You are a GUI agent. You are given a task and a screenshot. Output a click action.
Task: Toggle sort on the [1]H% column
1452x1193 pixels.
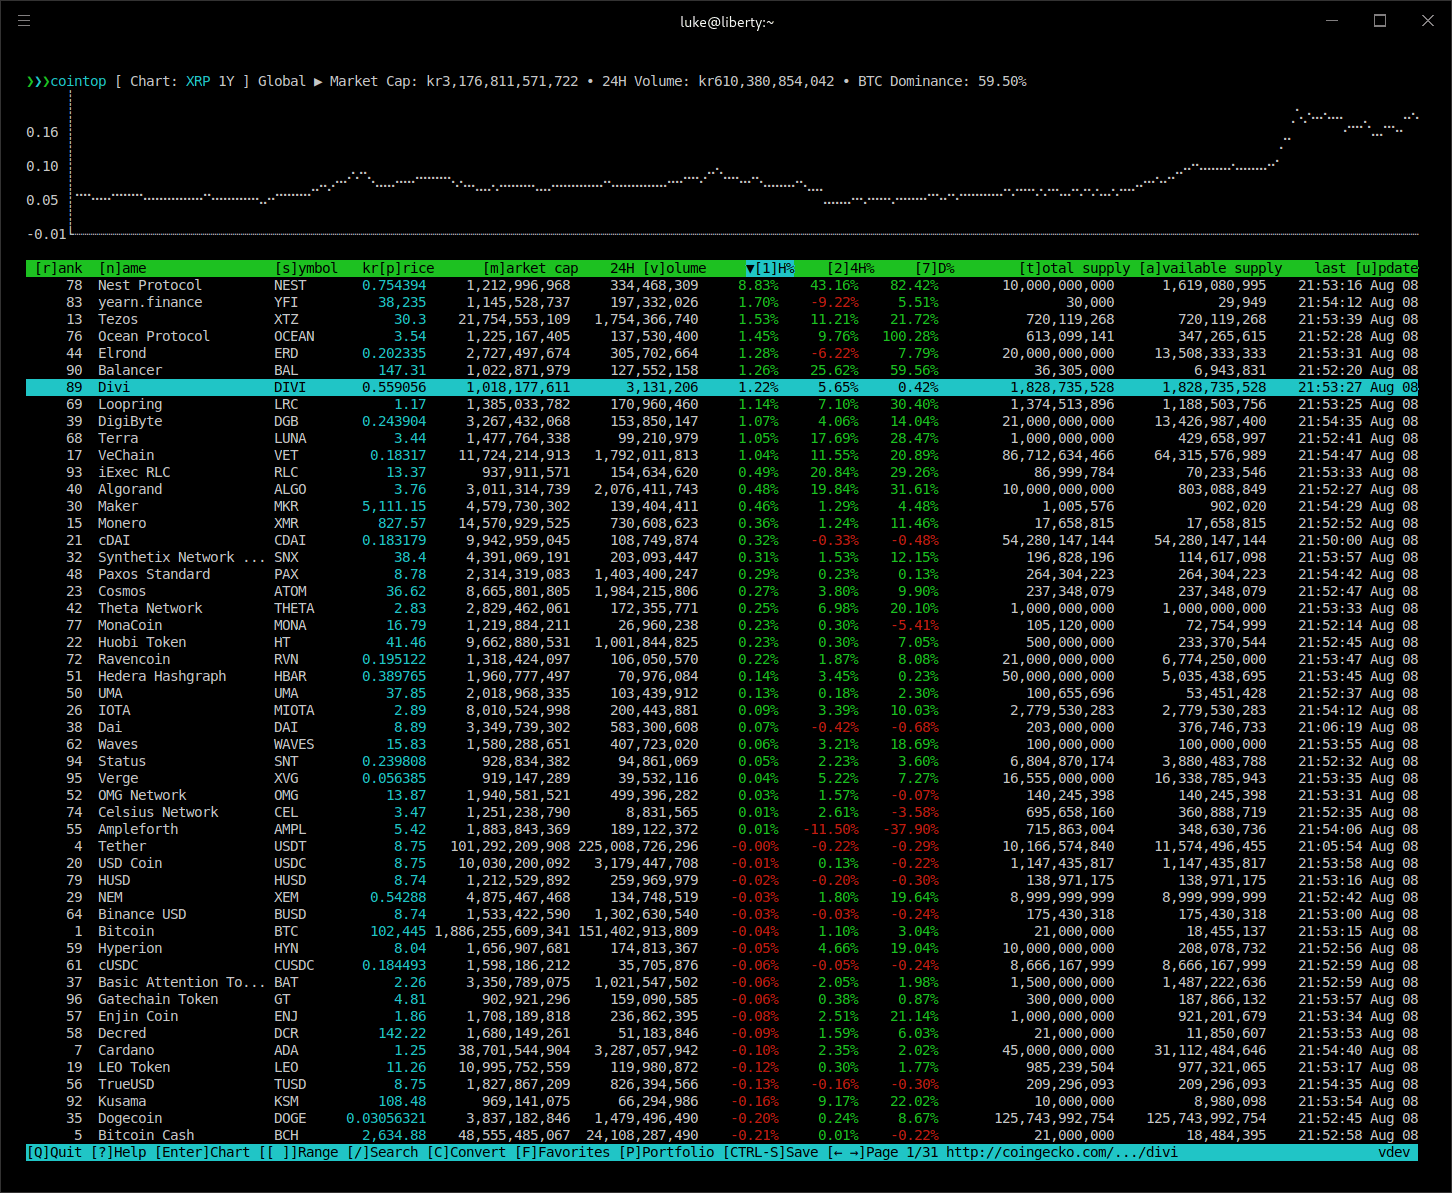click(x=770, y=268)
